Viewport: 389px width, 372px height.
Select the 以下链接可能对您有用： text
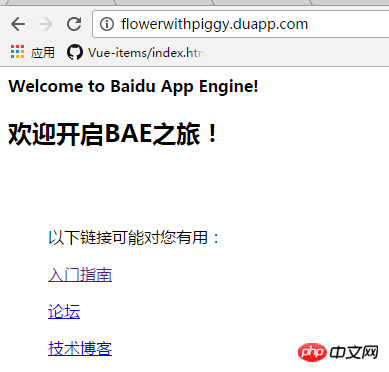134,238
